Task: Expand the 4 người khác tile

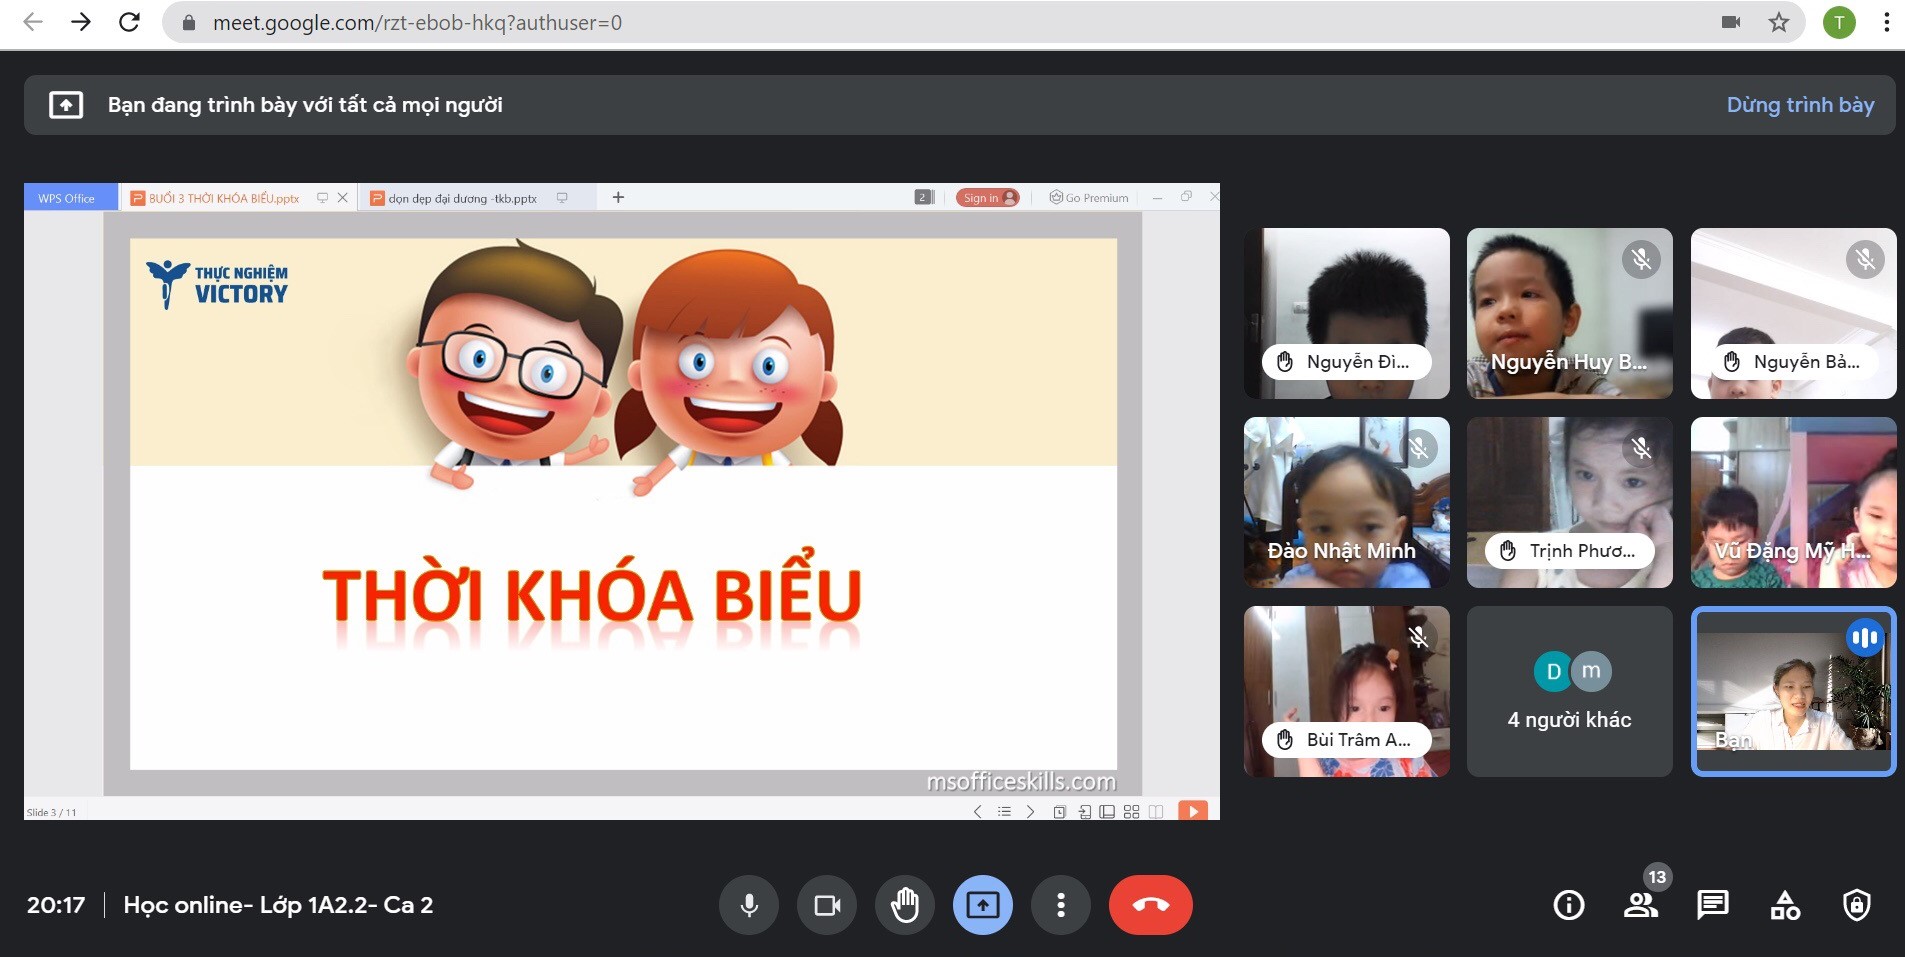Action: point(1569,692)
